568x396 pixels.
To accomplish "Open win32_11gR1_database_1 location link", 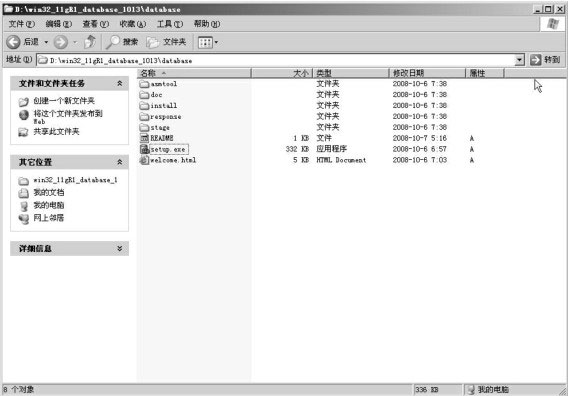I will tap(75, 180).
